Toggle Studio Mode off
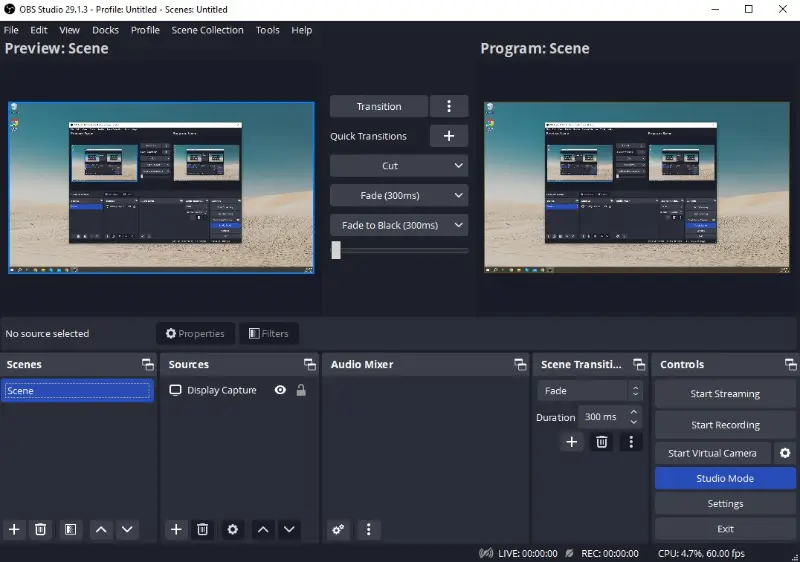 point(725,478)
